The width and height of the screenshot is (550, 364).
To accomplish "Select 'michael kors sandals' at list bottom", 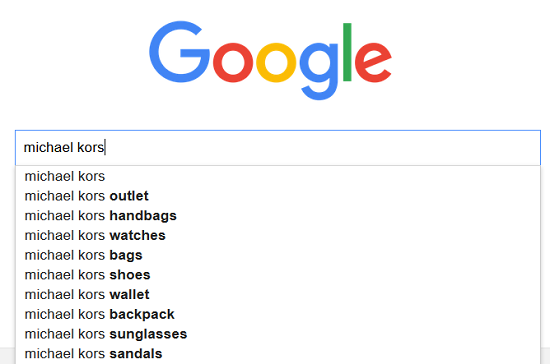I will 278,353.
